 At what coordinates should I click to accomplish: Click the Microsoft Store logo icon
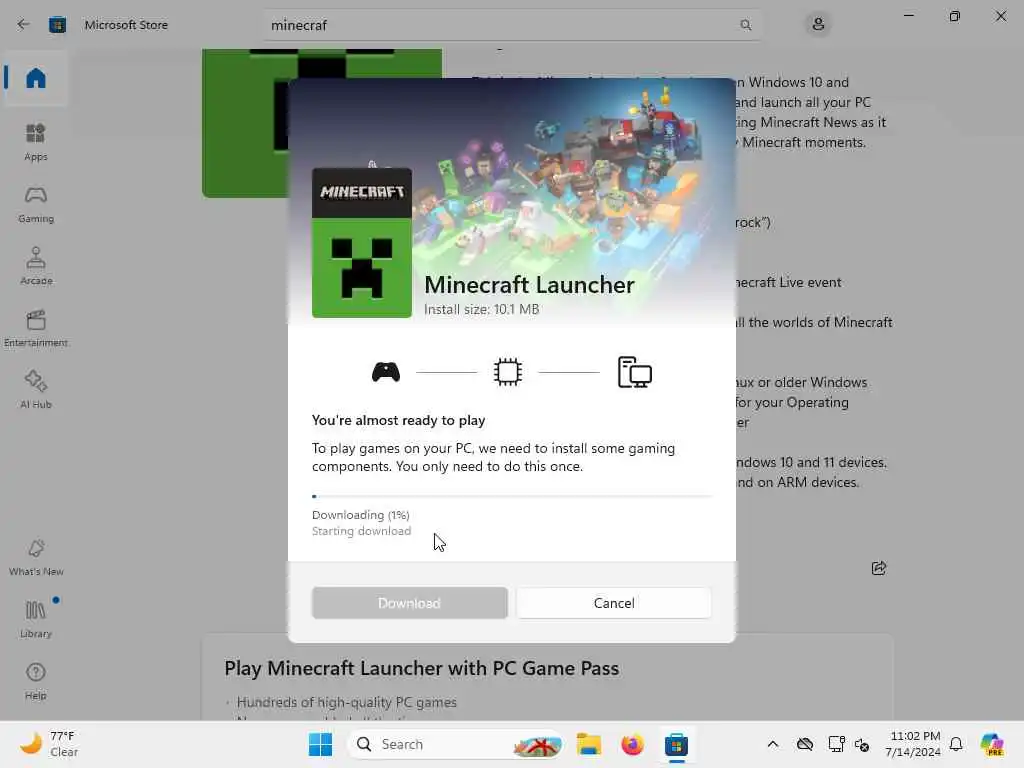(x=57, y=25)
